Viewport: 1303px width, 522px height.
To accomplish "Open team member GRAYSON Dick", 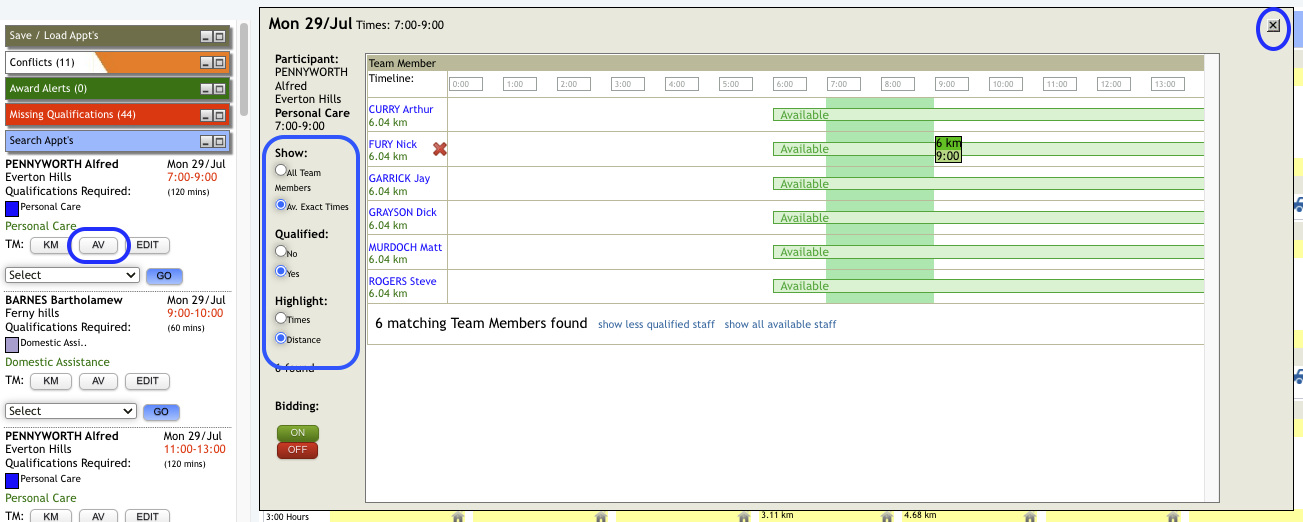I will pyautogui.click(x=403, y=213).
